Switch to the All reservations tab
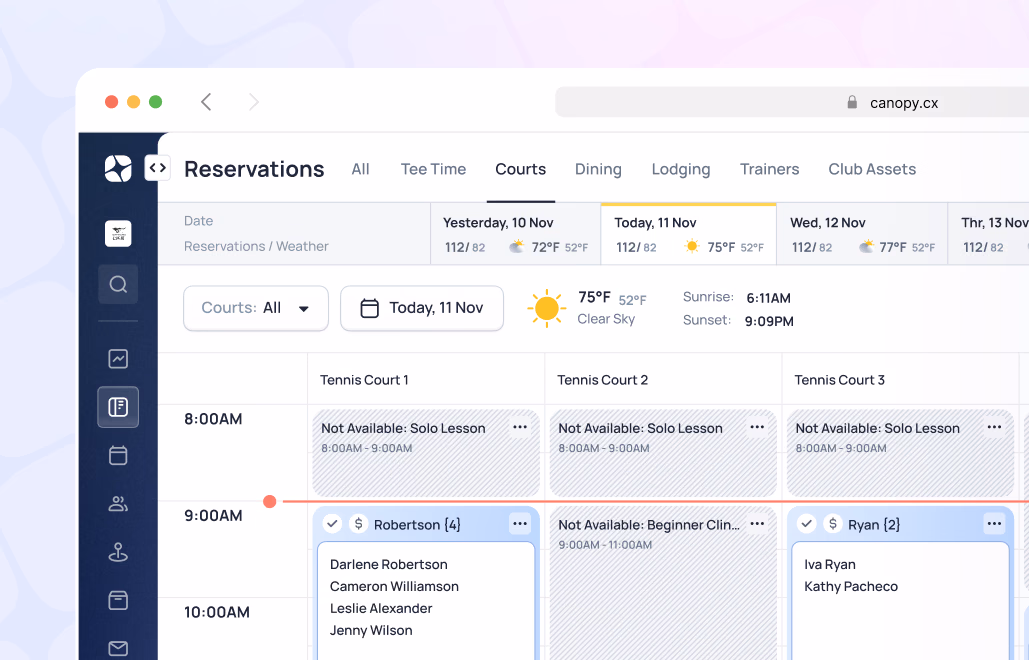Screen dimensions: 1029x660 (x=360, y=169)
